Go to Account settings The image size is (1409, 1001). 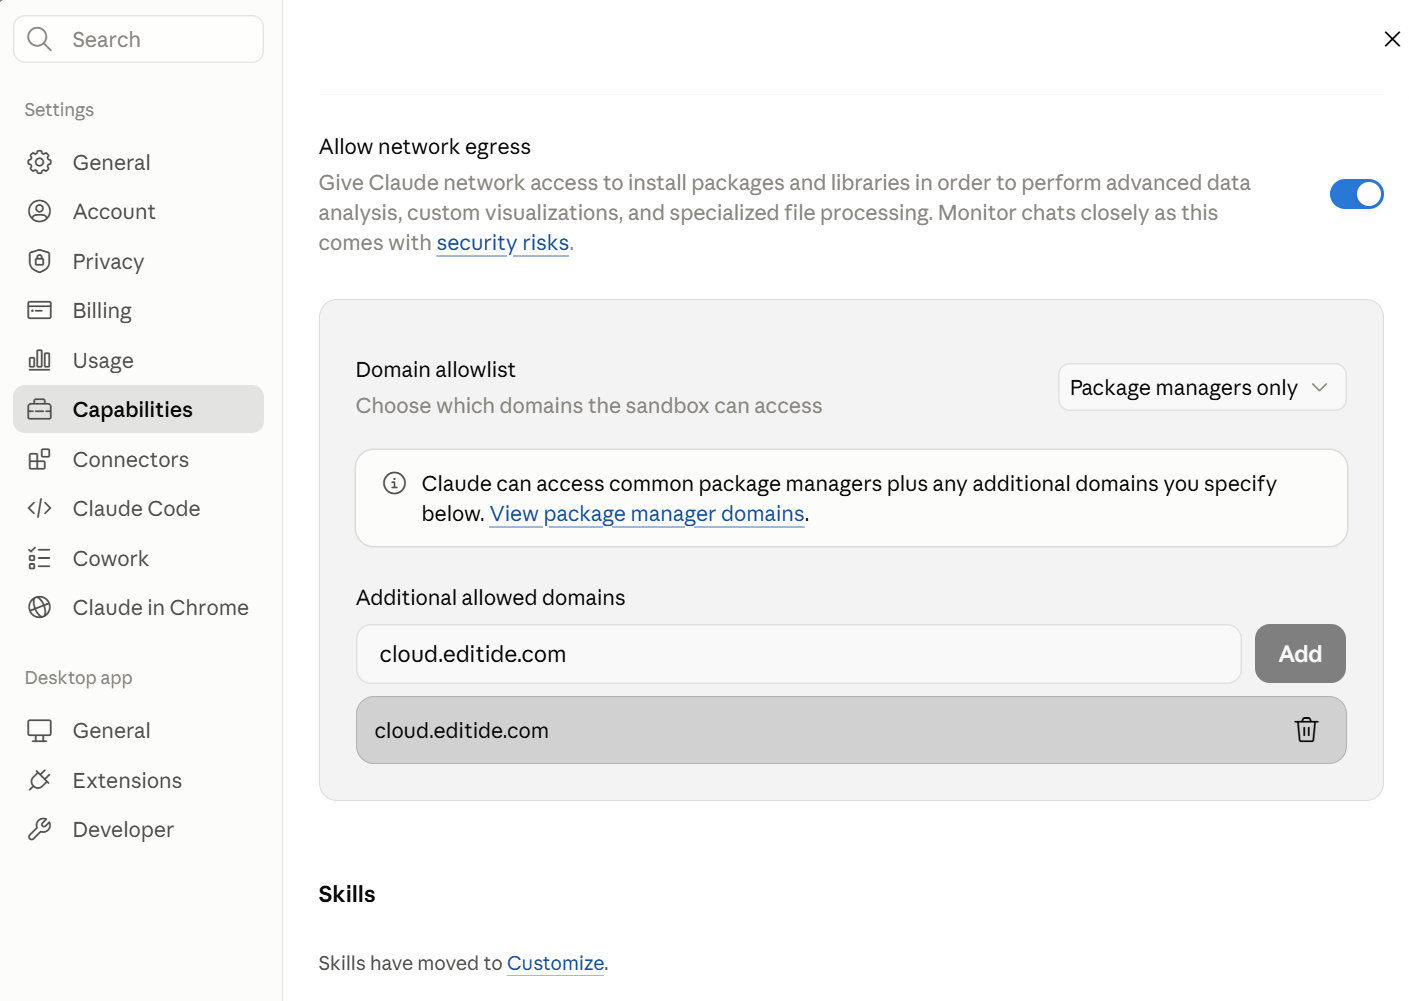pyautogui.click(x=138, y=211)
